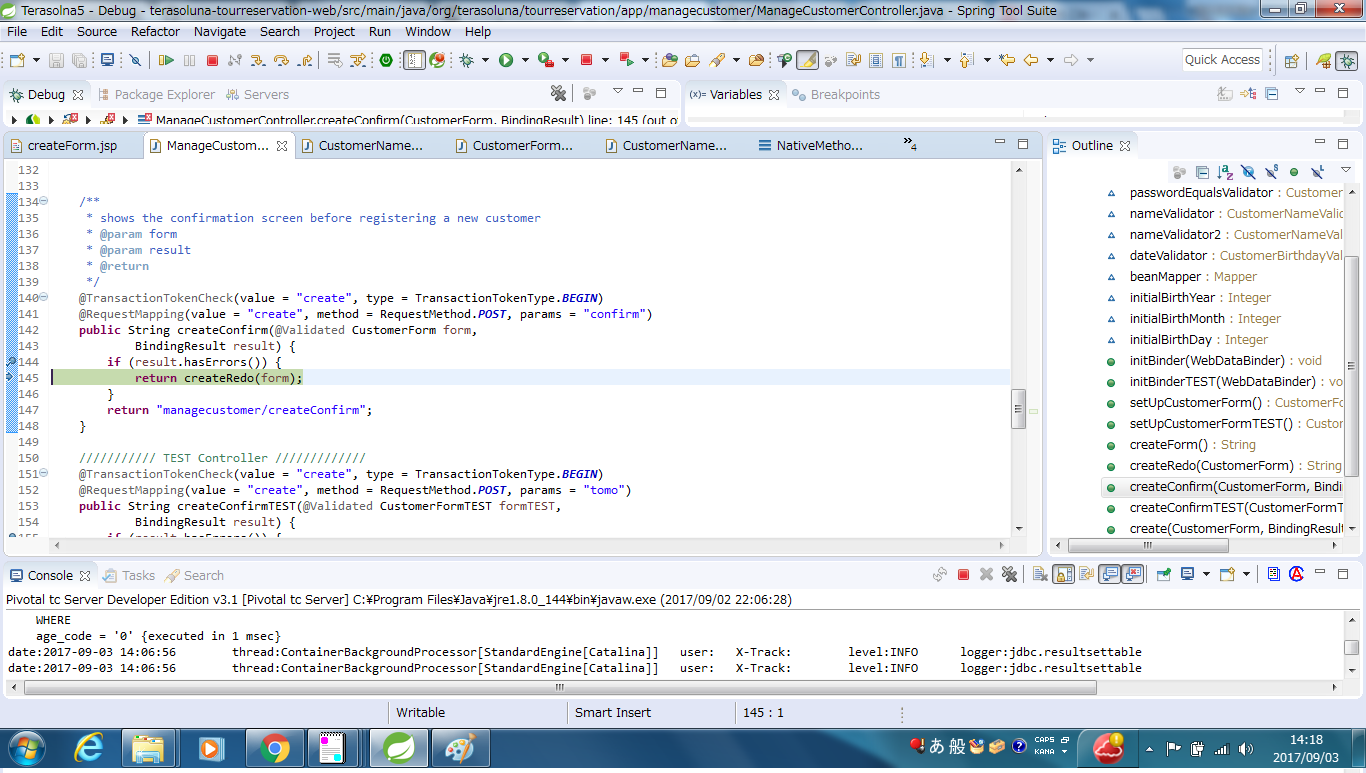The image size is (1366, 773).
Task: Click the green Run launch button
Action: pyautogui.click(x=506, y=60)
